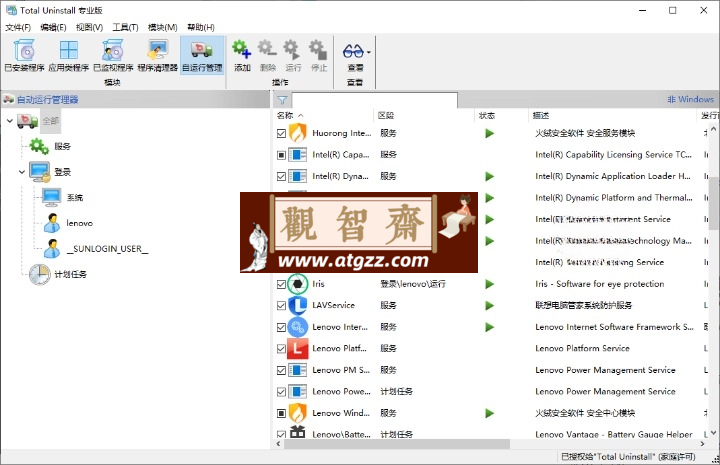Click the Lenovo Inter... round blue icon
The height and width of the screenshot is (465, 720).
[x=298, y=327]
